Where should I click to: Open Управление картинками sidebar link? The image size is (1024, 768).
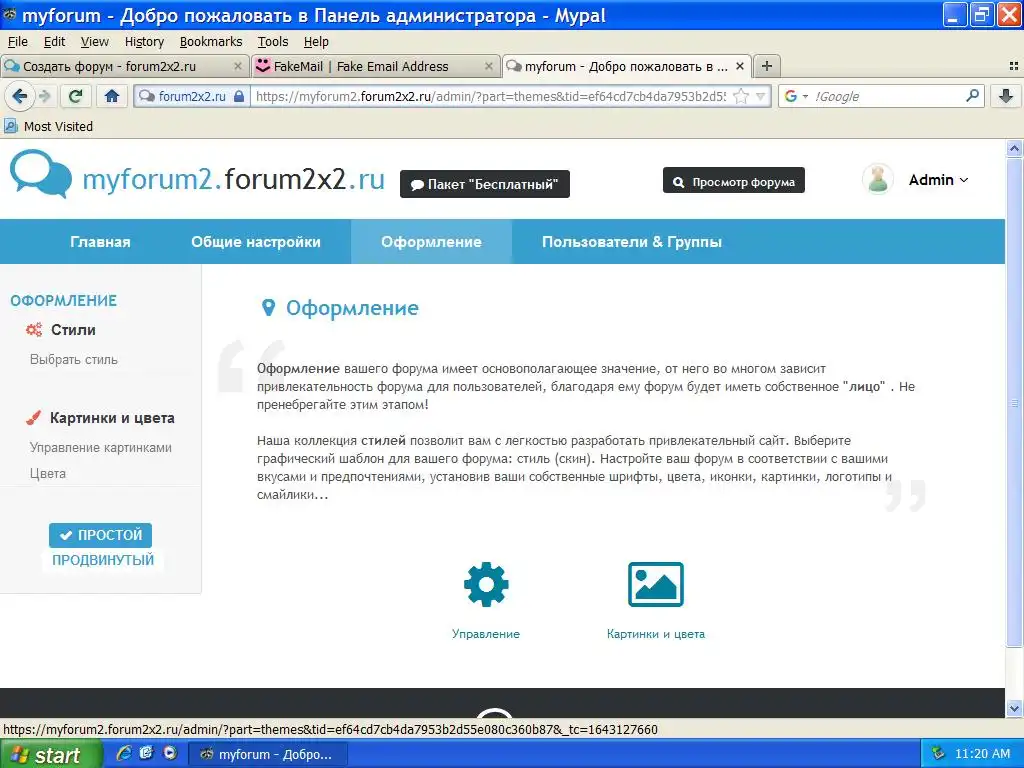click(x=101, y=447)
